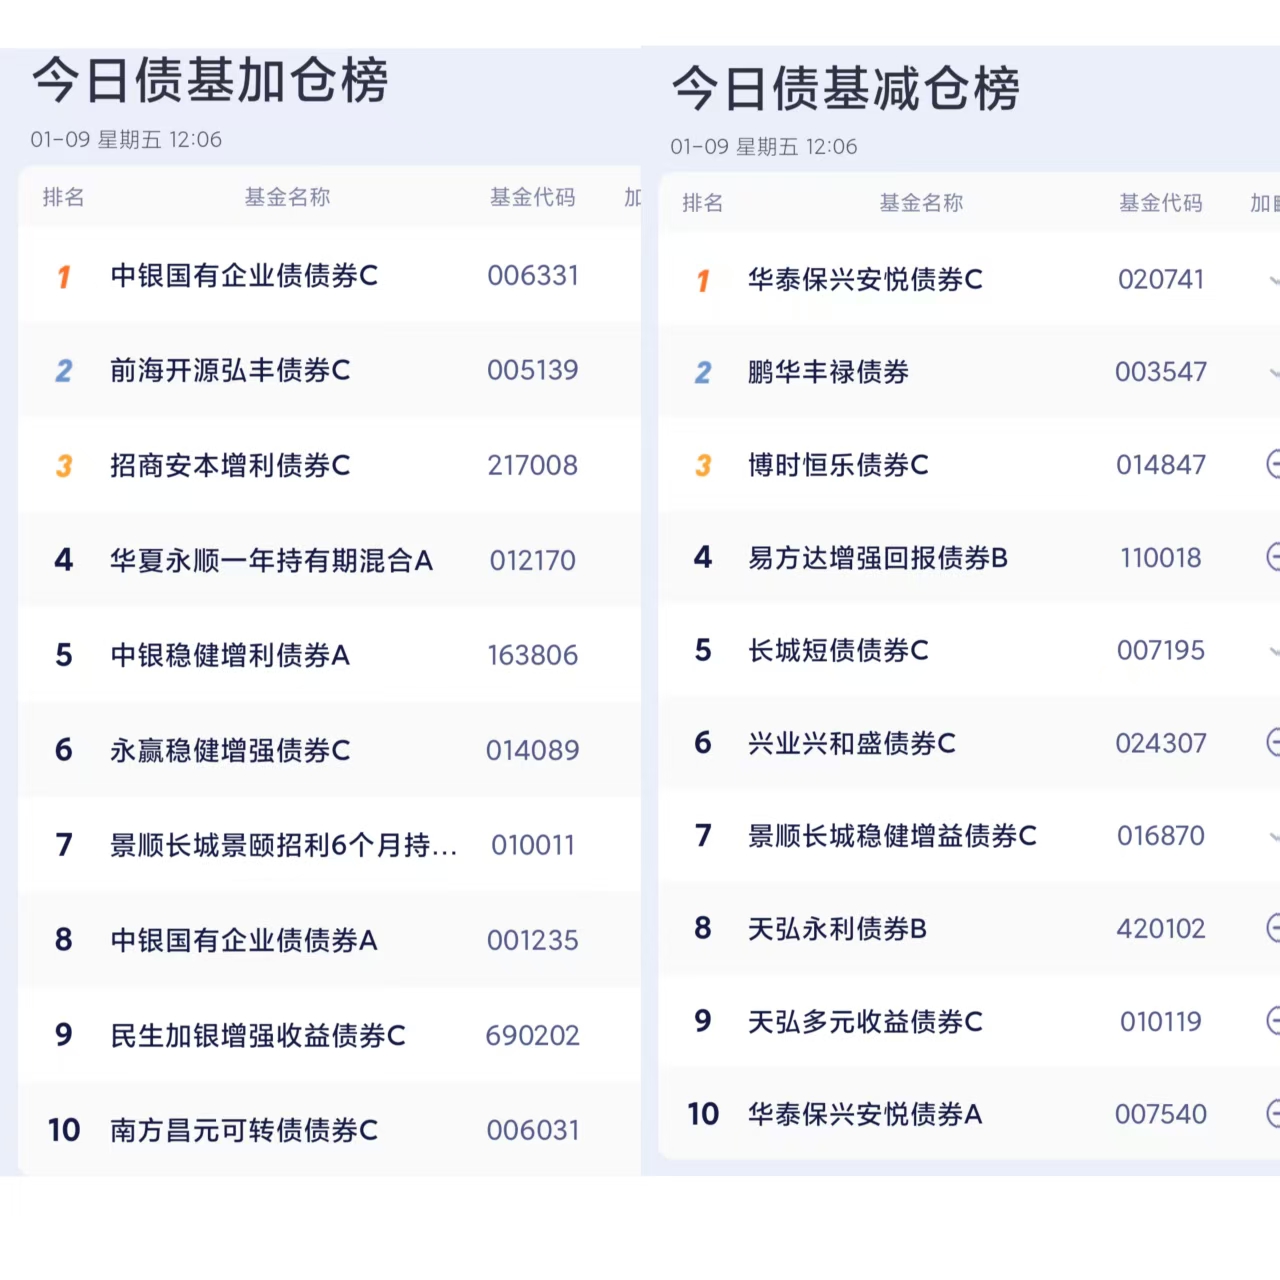Open fund code 217008

(x=532, y=465)
